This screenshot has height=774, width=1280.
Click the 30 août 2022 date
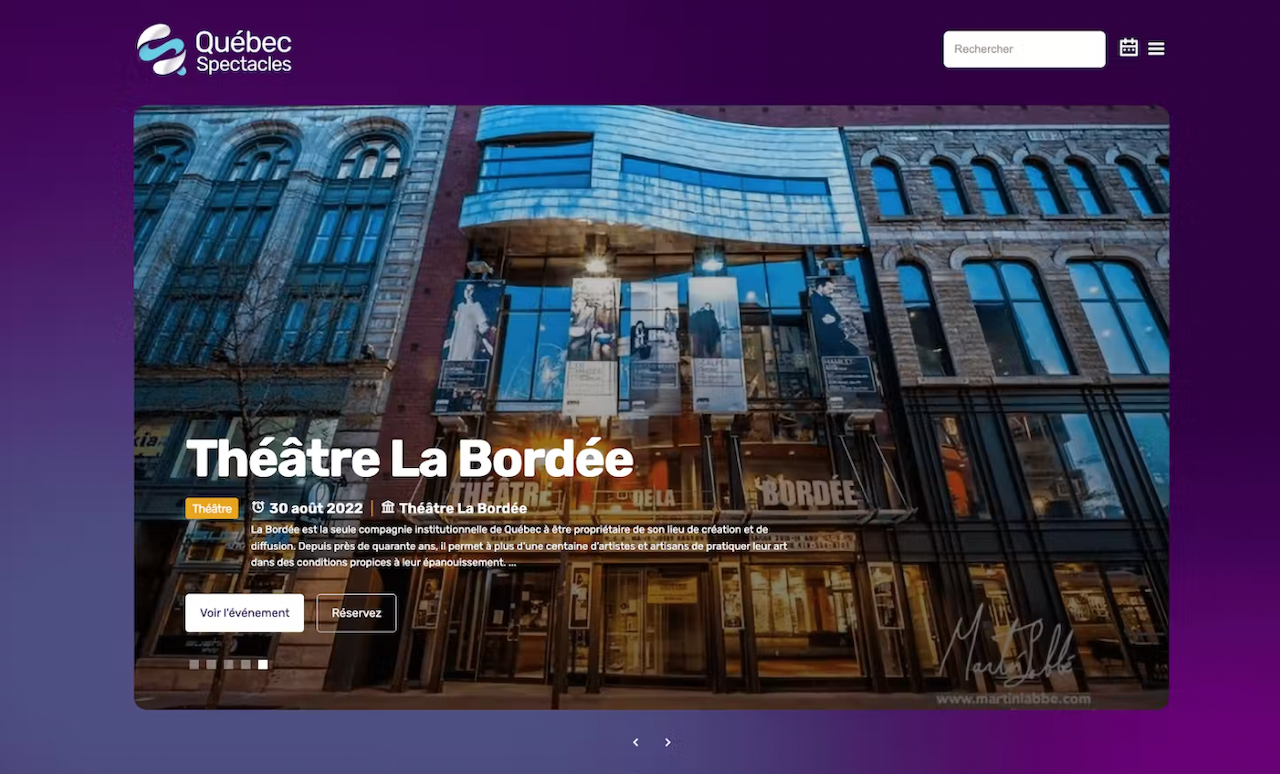(x=315, y=508)
